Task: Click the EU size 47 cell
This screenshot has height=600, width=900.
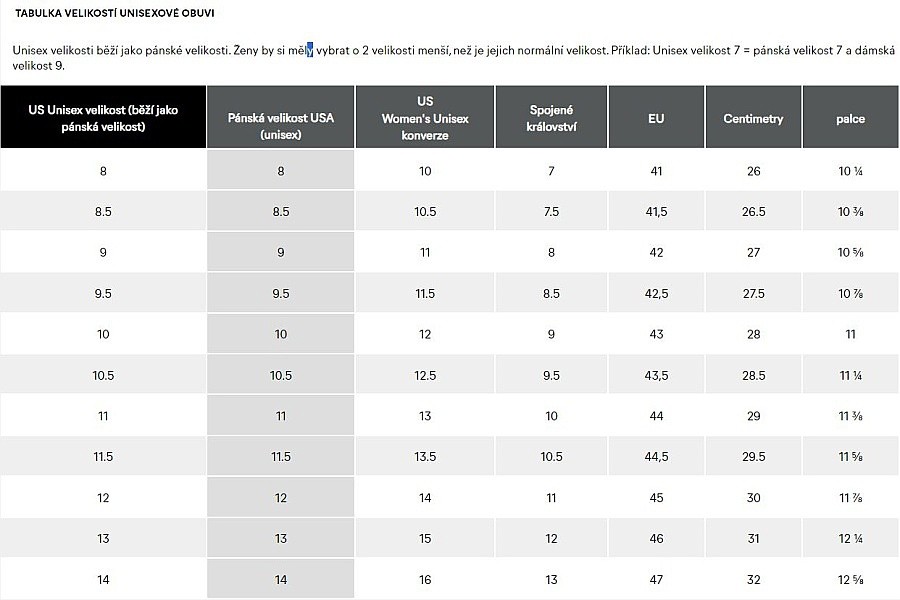Action: click(656, 579)
